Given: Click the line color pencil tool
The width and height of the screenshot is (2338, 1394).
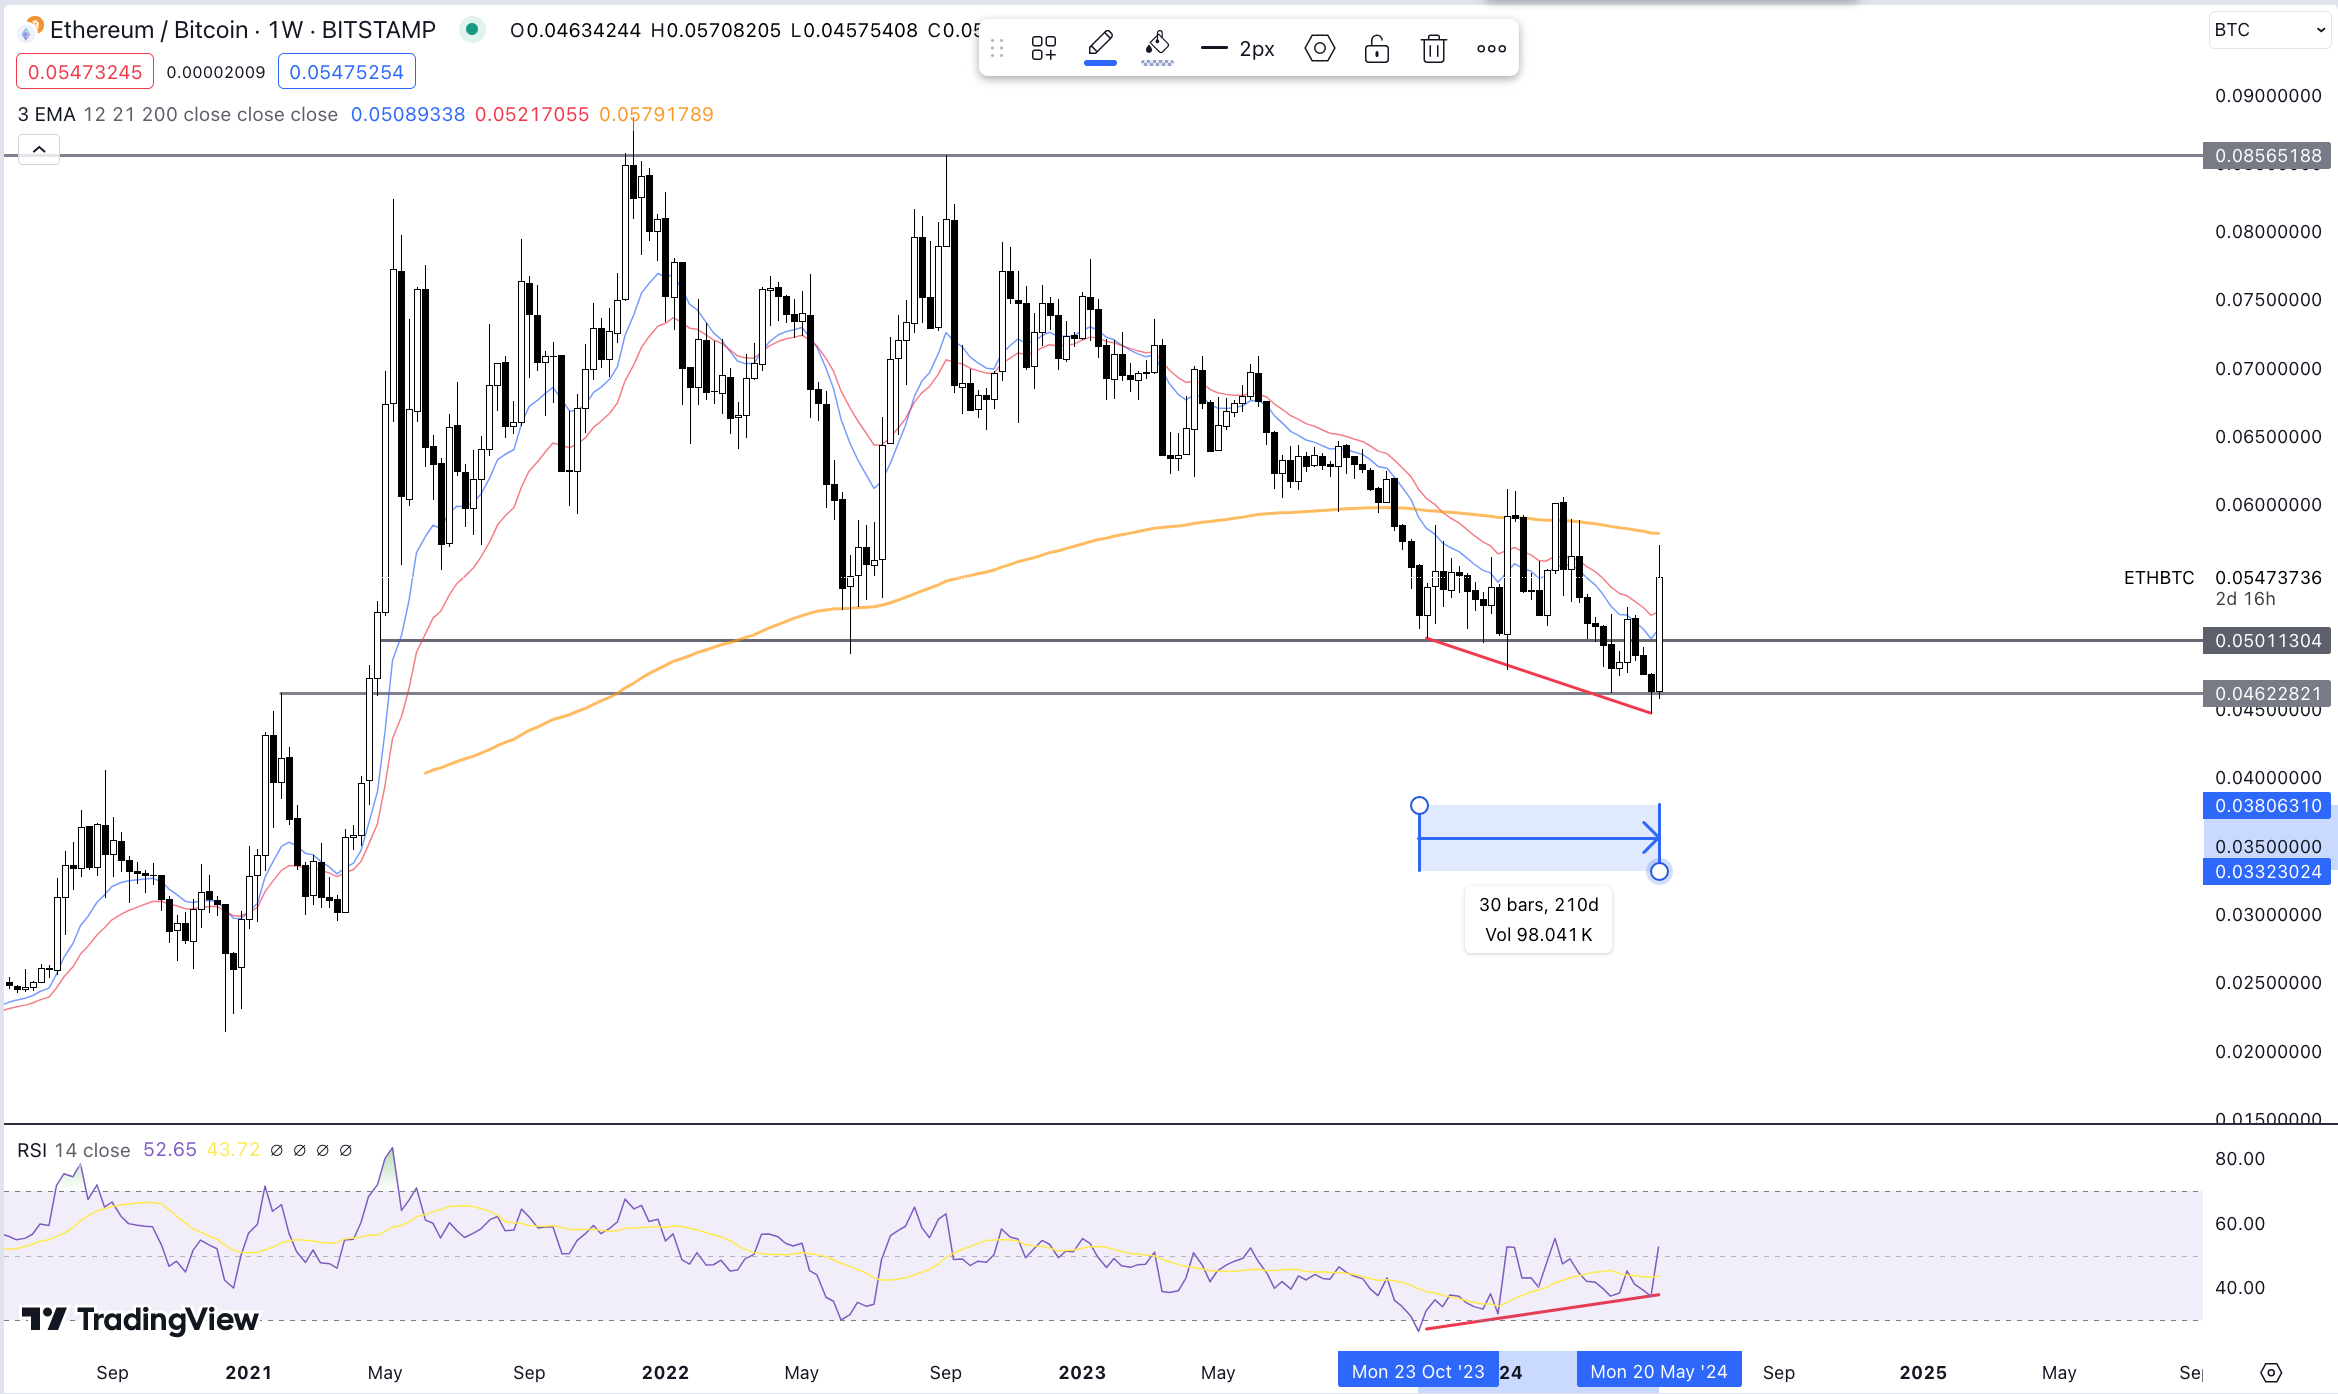Looking at the screenshot, I should coord(1100,46).
